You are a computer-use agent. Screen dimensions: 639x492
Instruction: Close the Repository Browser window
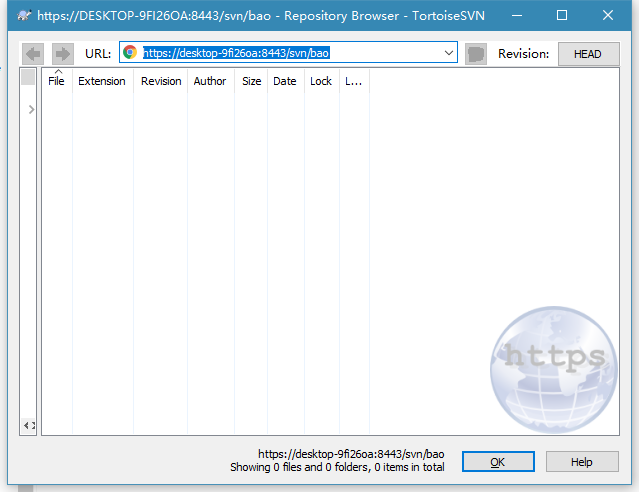click(x=608, y=15)
